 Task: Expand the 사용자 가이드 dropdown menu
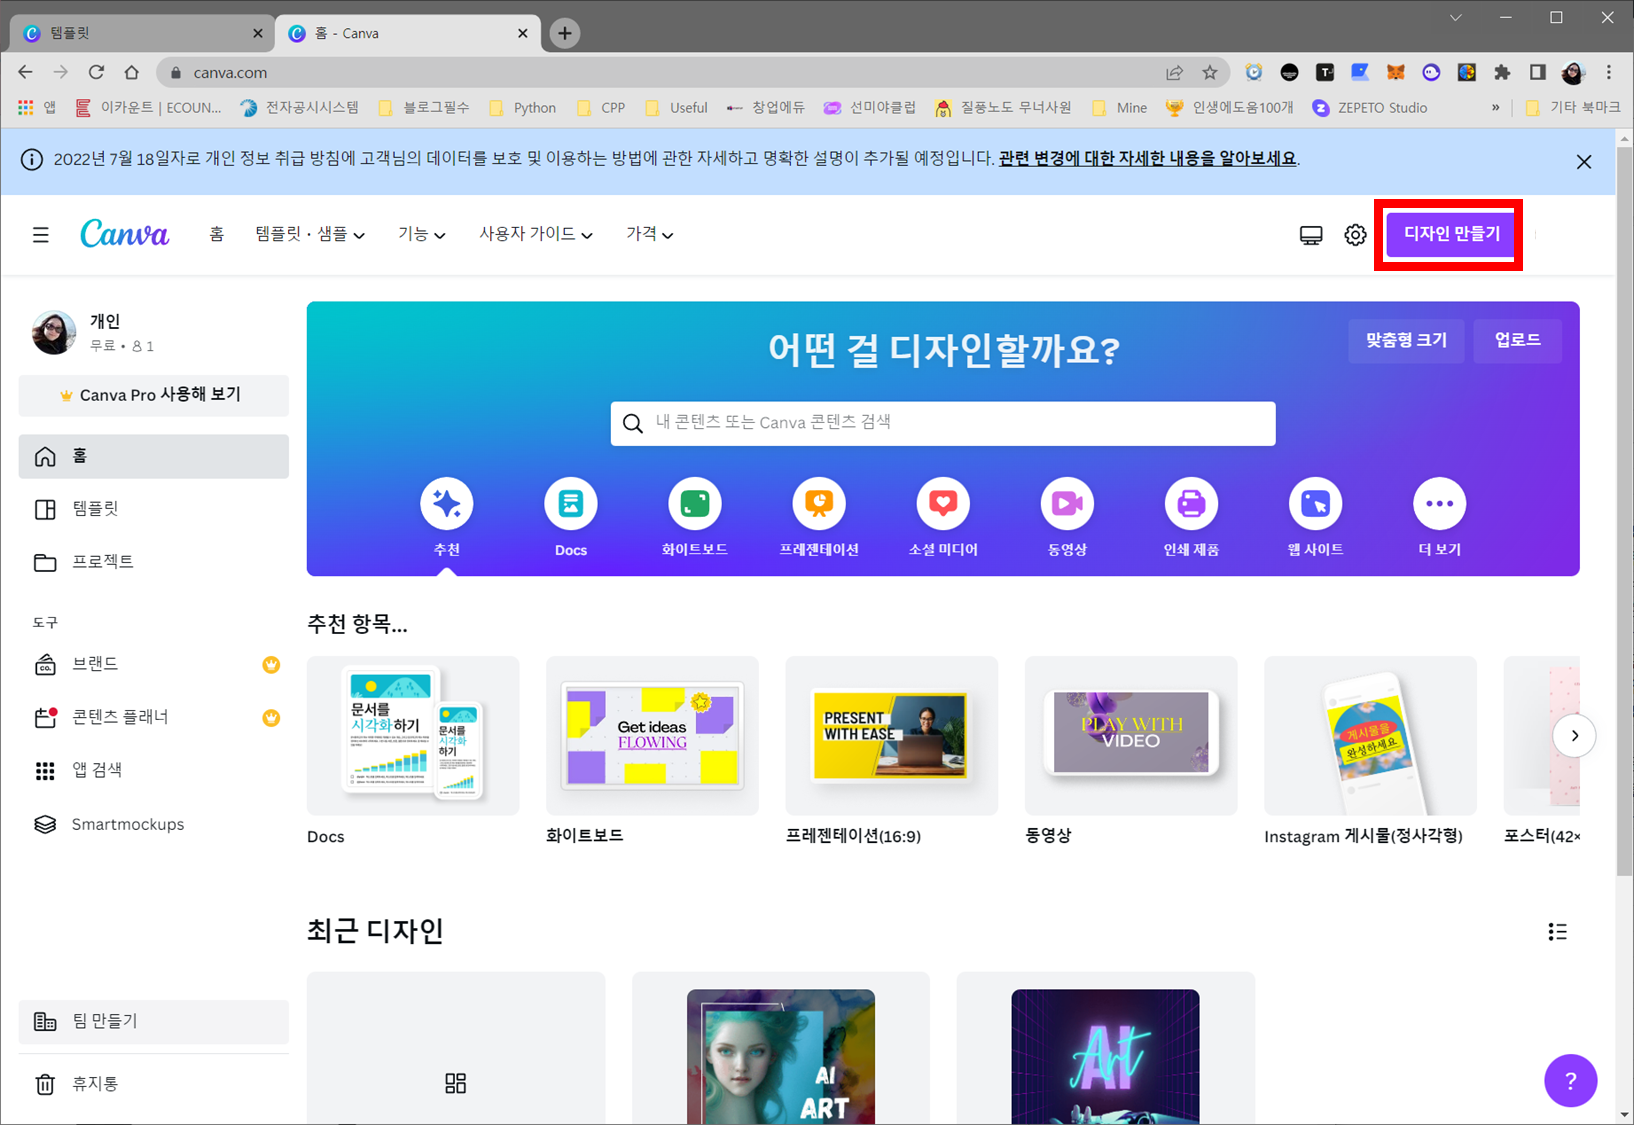[536, 234]
